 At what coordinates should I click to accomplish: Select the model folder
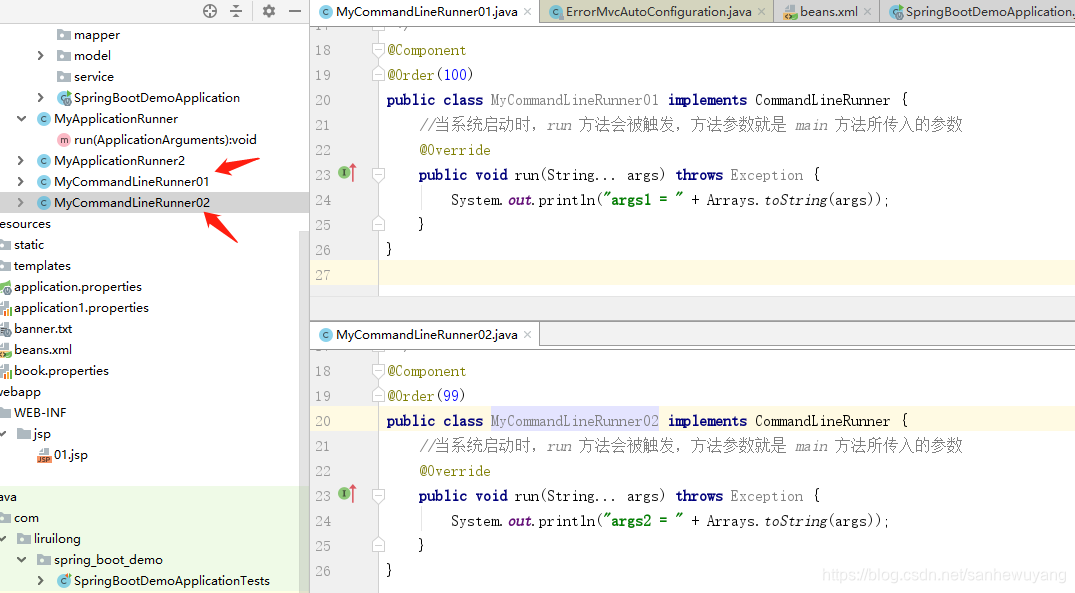point(92,56)
